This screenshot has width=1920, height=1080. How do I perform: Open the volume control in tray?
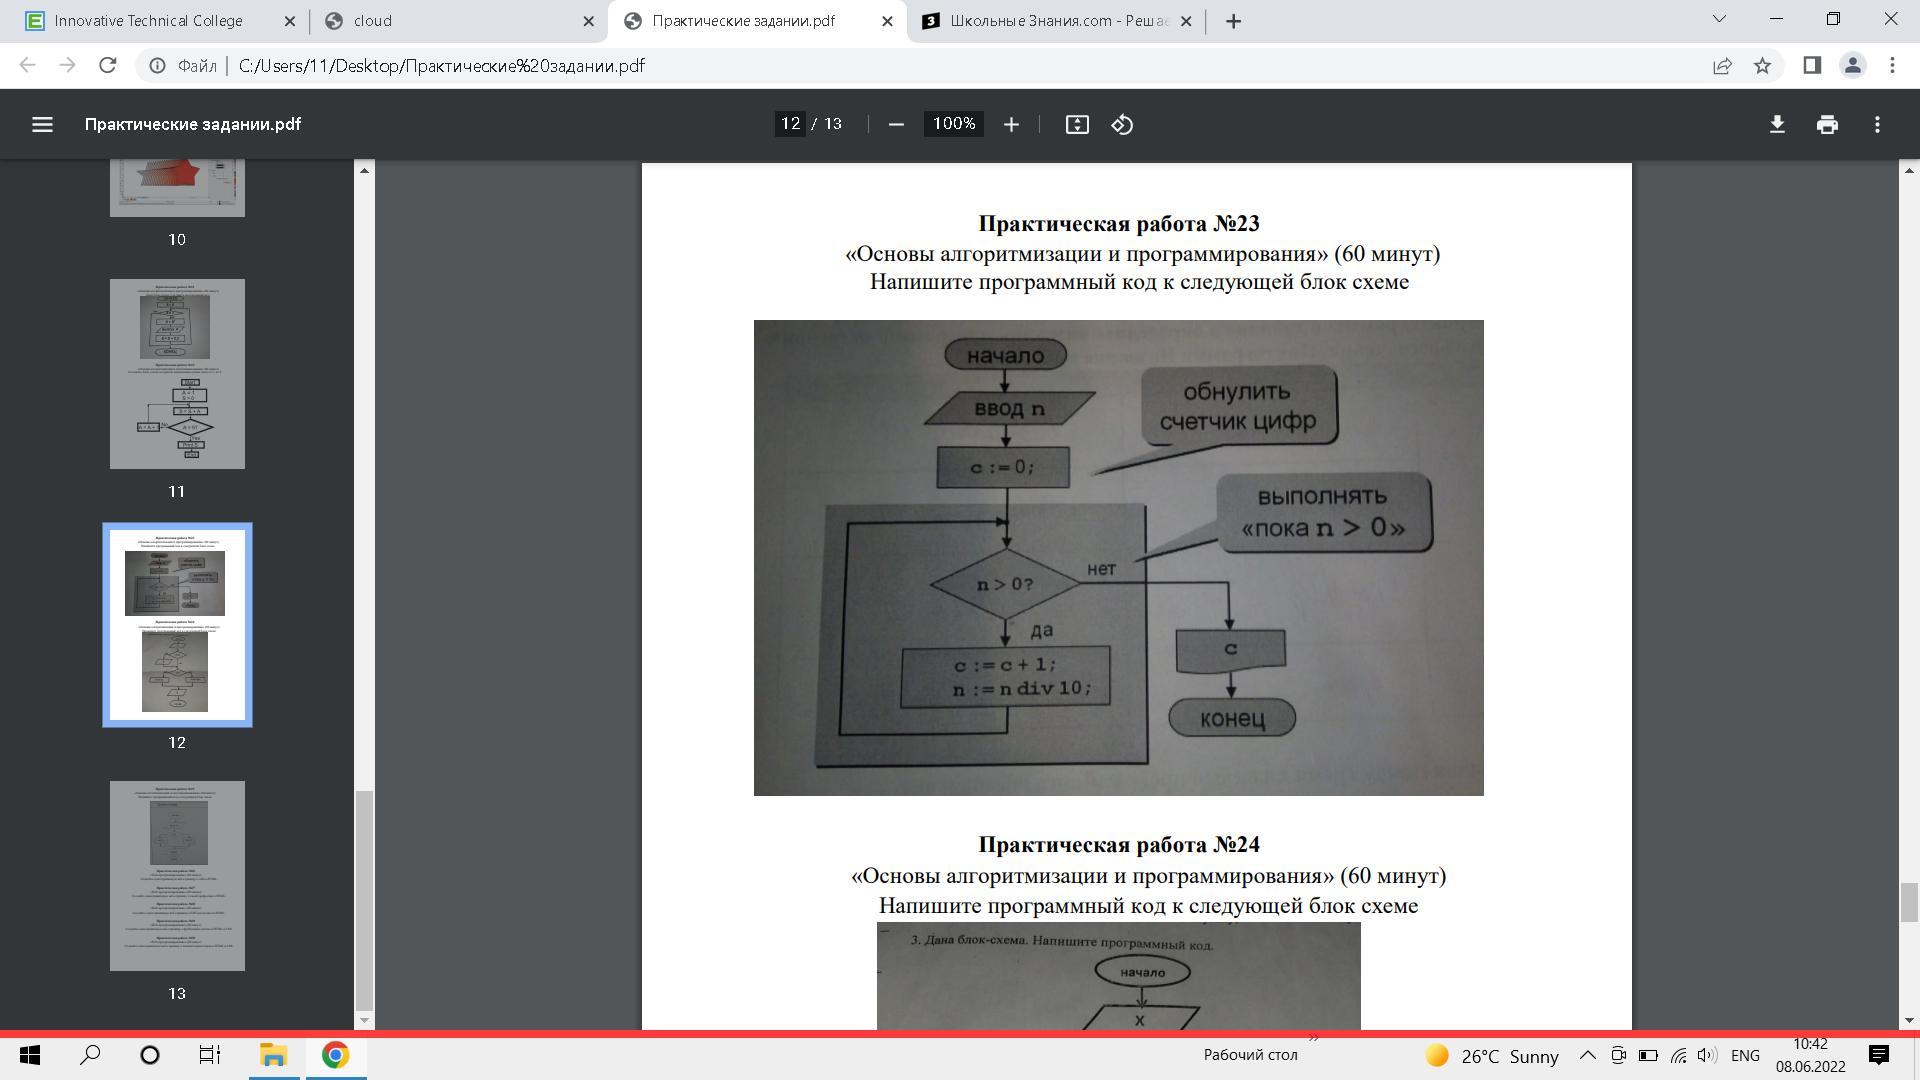tap(1707, 1055)
